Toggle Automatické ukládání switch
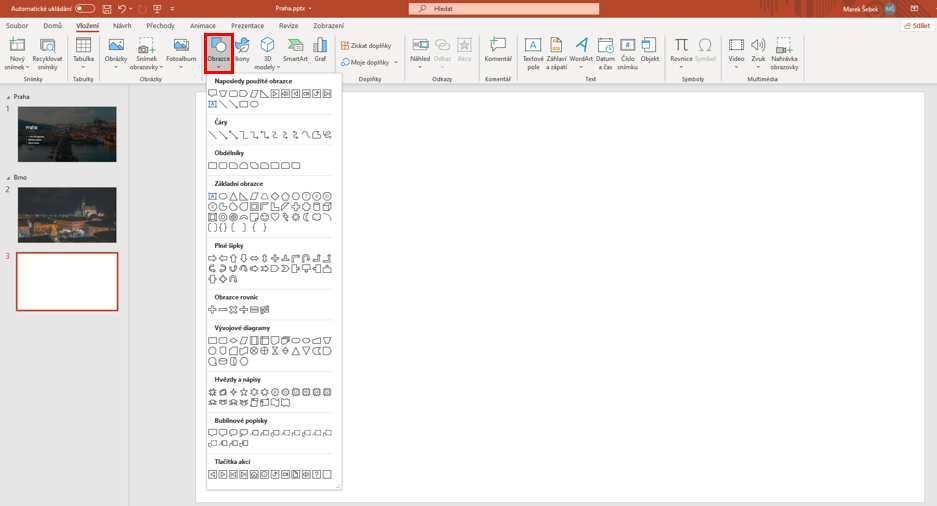Image resolution: width=937 pixels, height=506 pixels. [85, 8]
